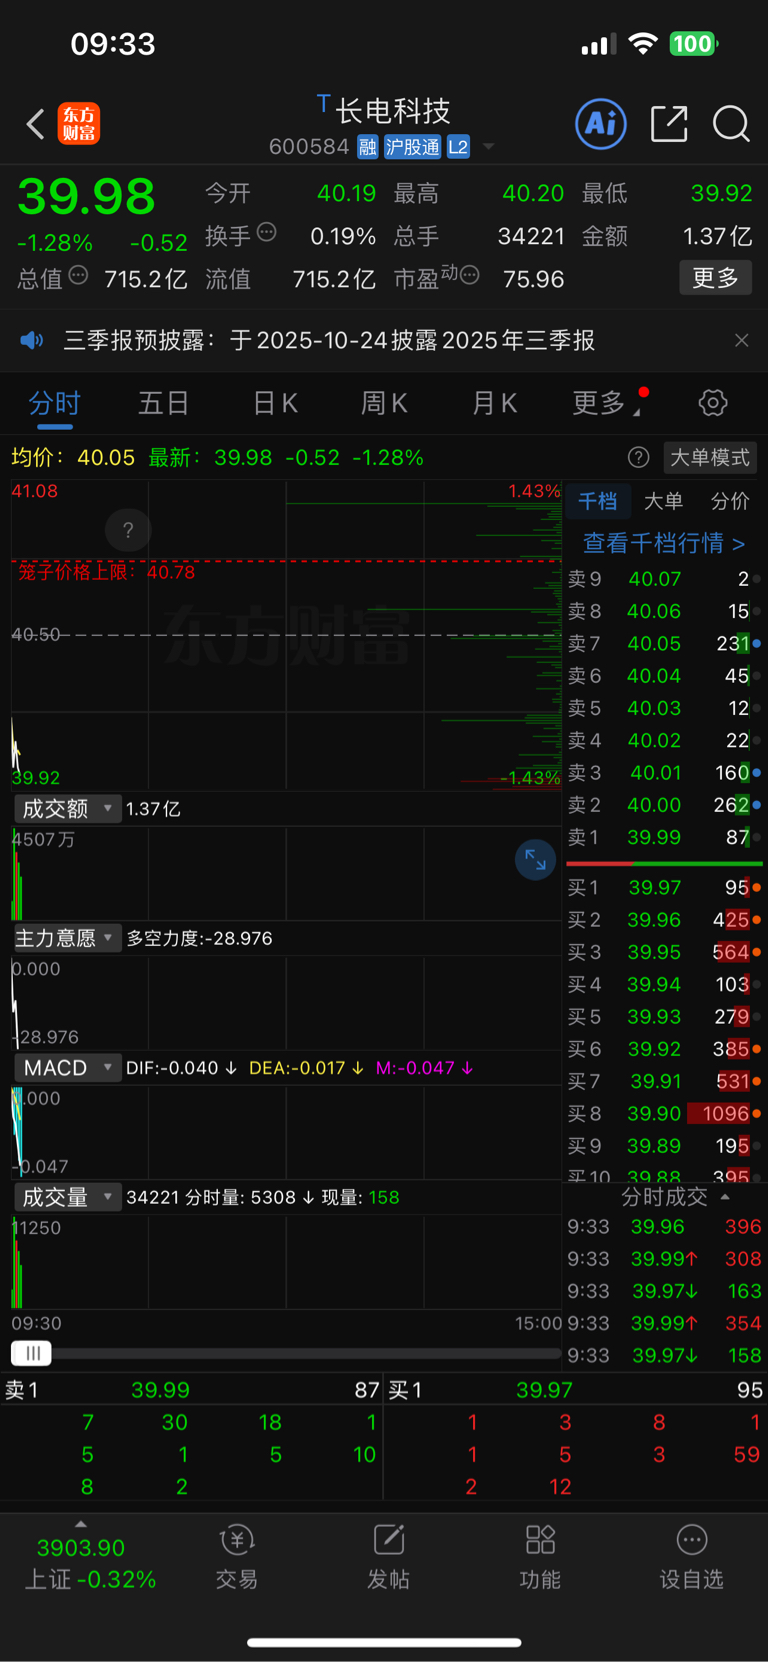Tap the battery indicator showing 100
This screenshot has height=1662, width=768.
tap(694, 44)
